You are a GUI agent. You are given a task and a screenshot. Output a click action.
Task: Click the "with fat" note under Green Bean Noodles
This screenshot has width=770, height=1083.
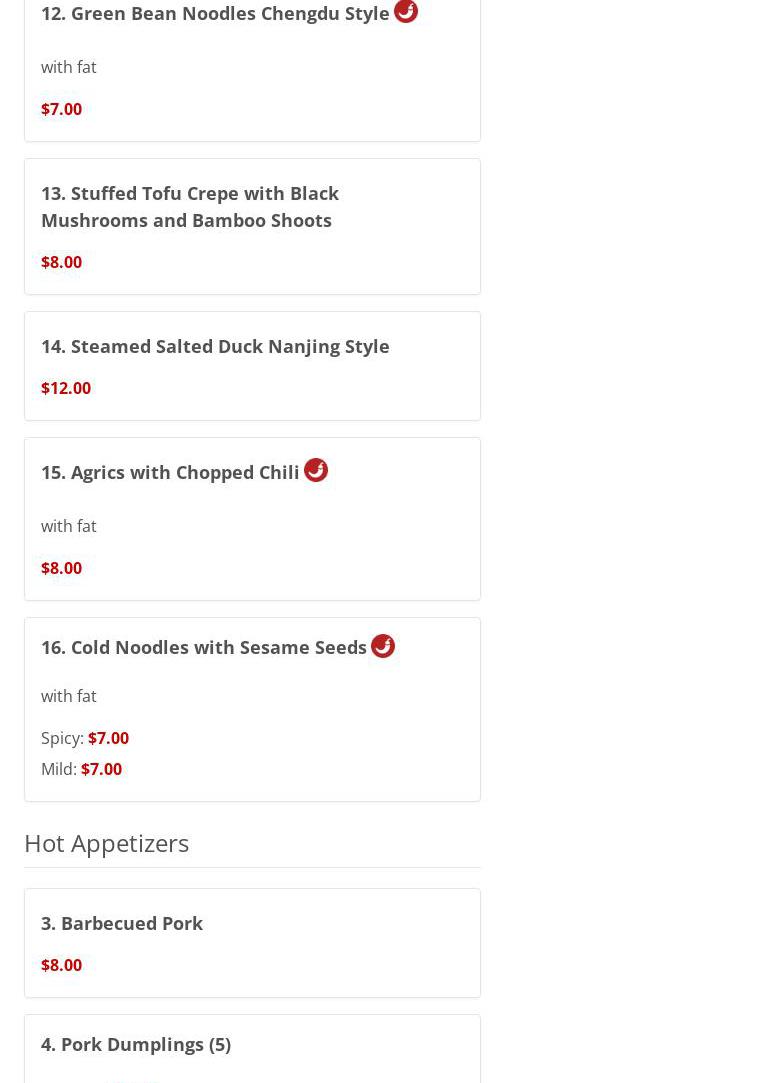pos(69,67)
